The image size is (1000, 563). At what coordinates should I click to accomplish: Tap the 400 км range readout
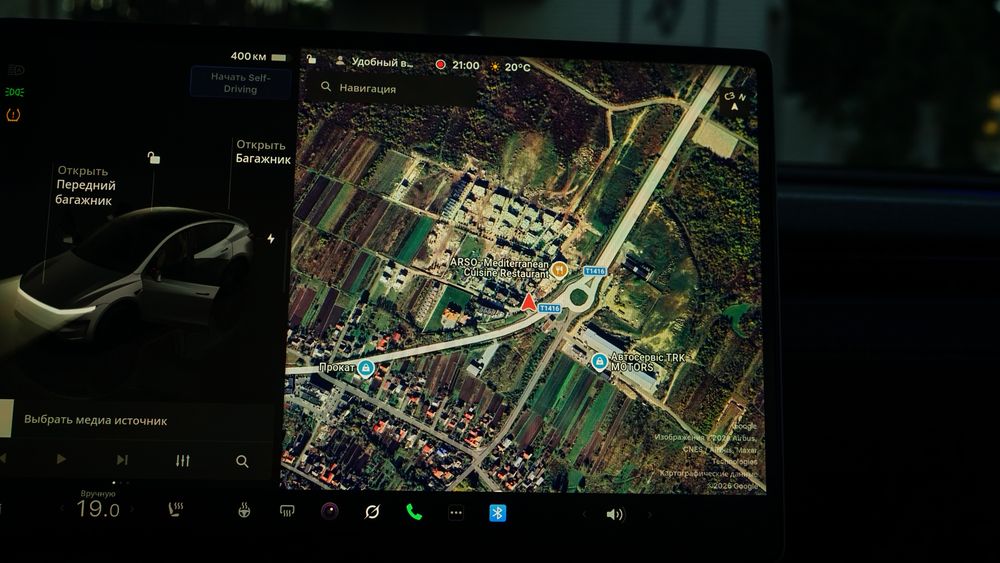point(248,56)
